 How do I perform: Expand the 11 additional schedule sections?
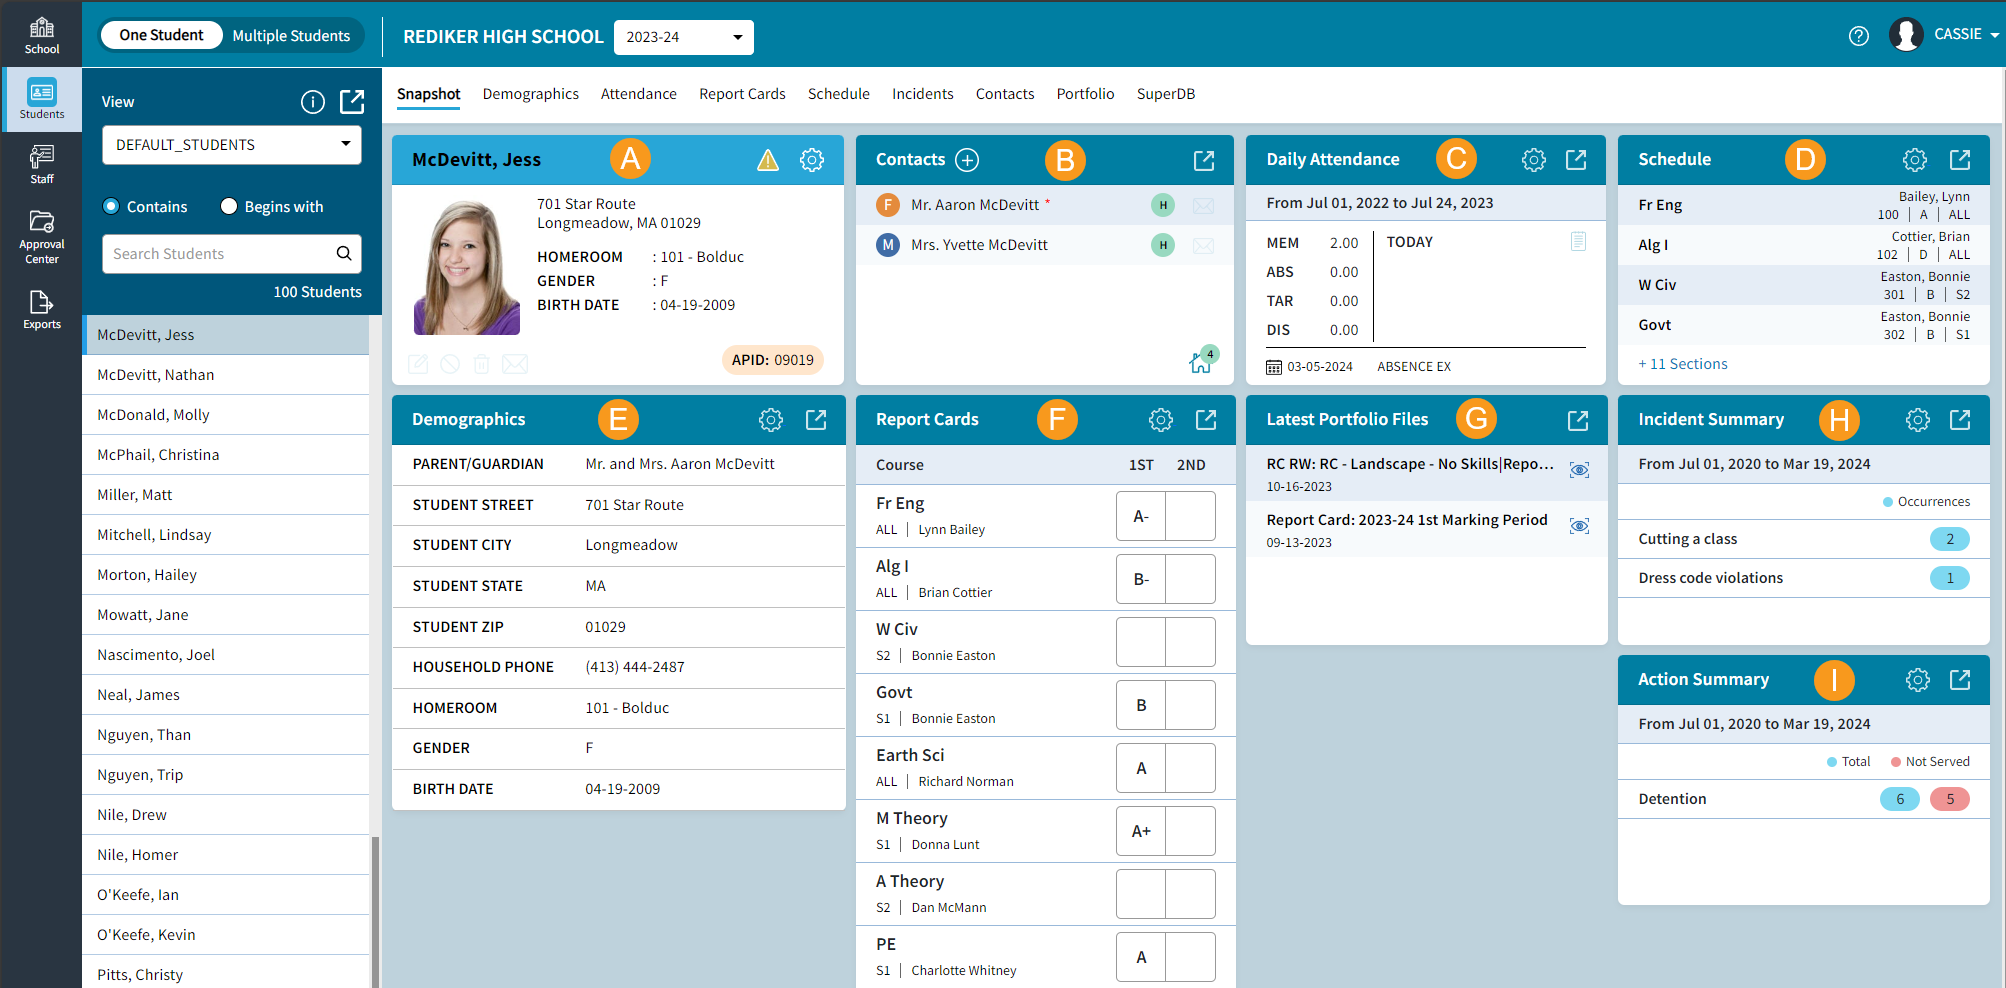point(1683,363)
